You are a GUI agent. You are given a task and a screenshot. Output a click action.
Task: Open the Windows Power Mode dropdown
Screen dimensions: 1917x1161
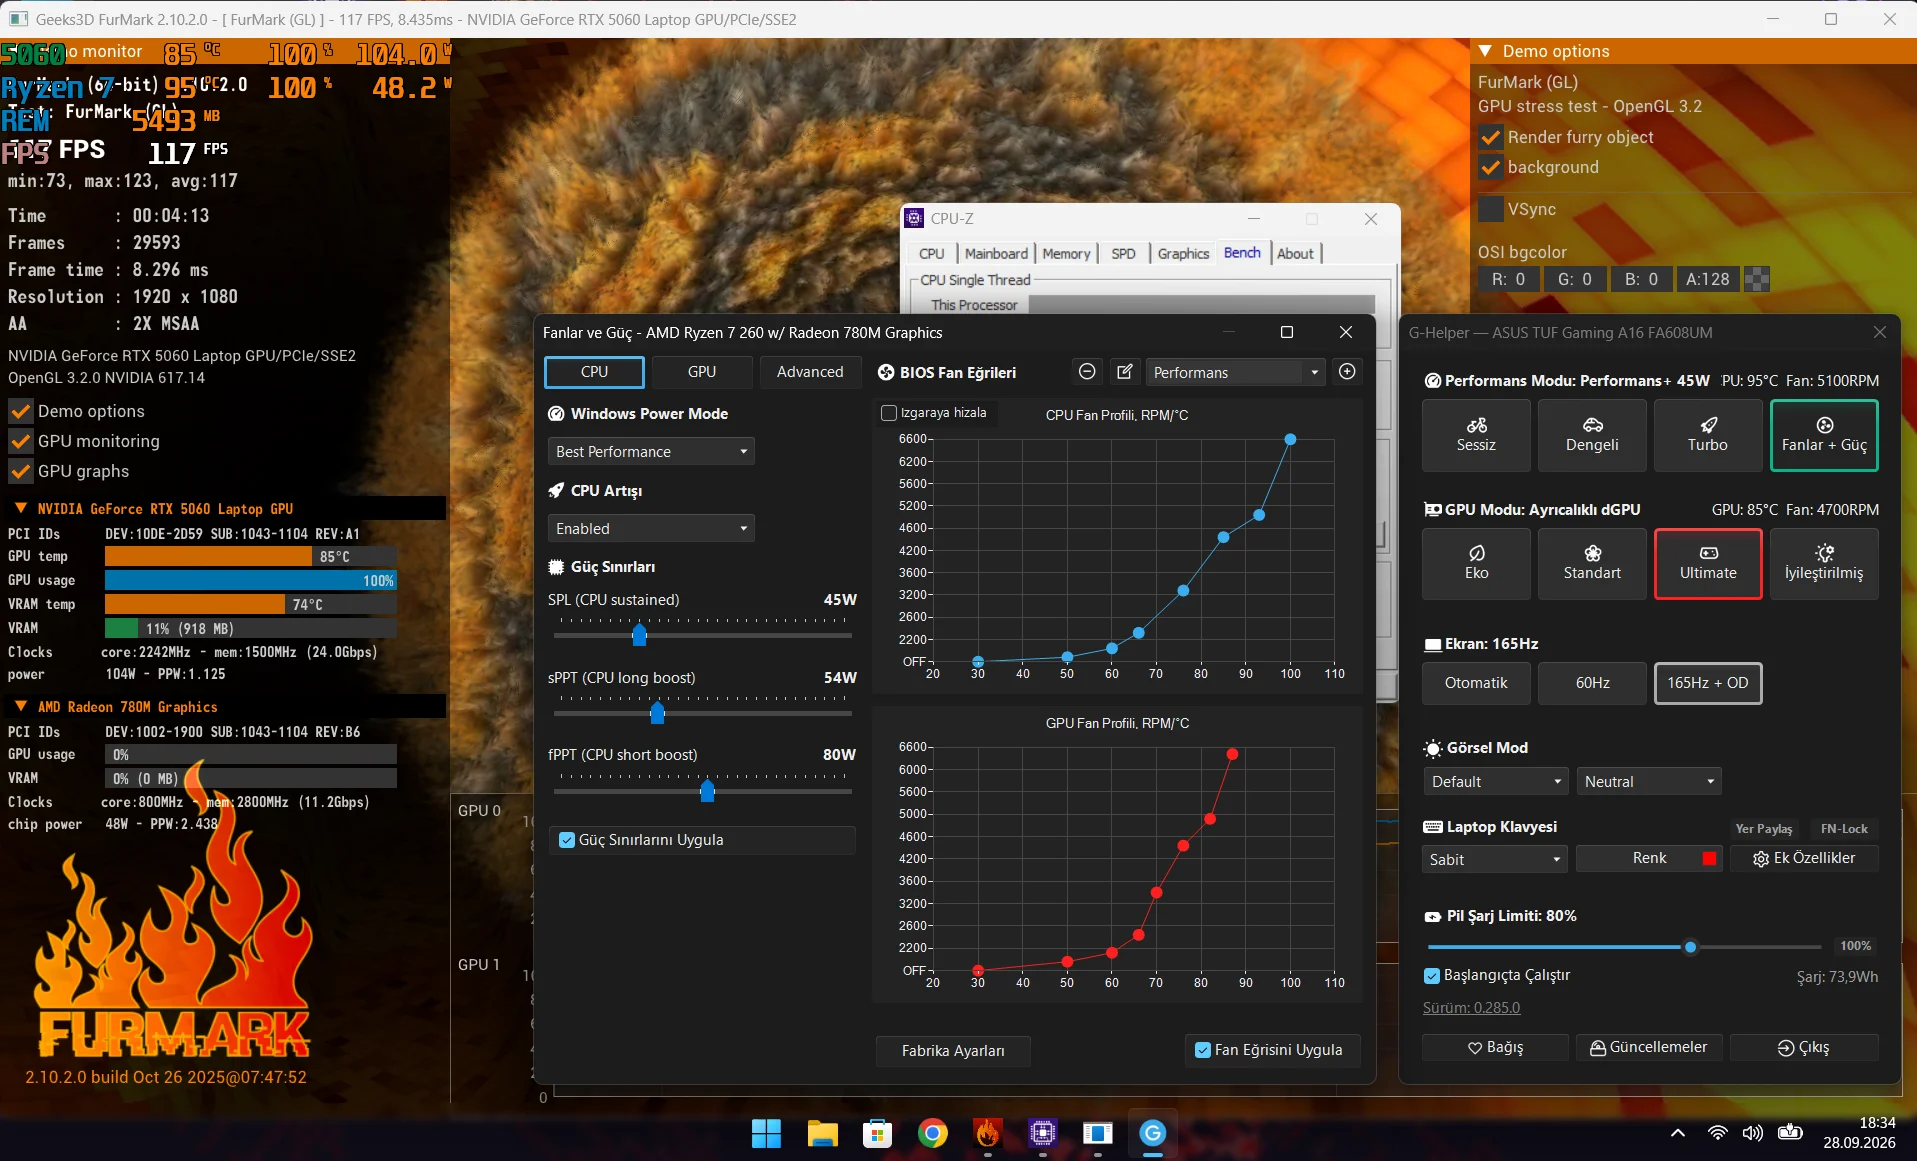coord(651,452)
